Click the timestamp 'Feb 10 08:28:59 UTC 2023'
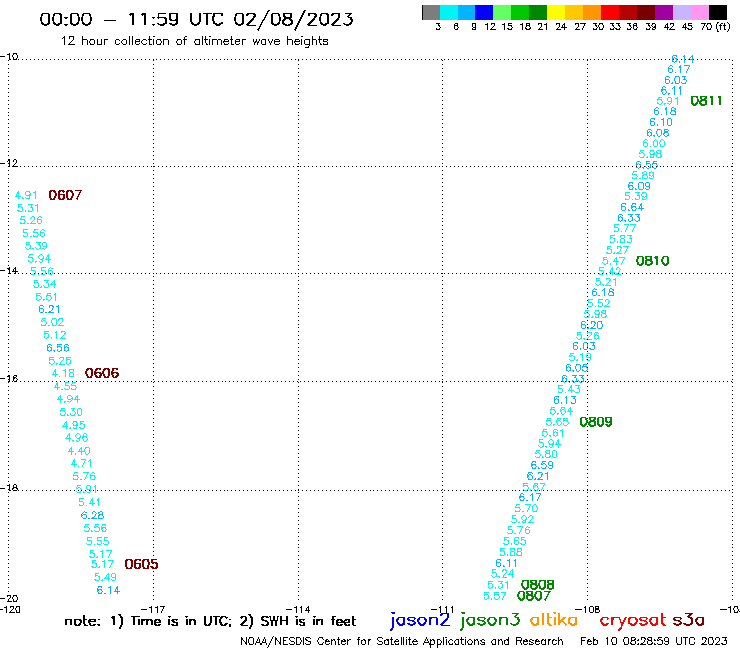The width and height of the screenshot is (740, 650). (654, 641)
